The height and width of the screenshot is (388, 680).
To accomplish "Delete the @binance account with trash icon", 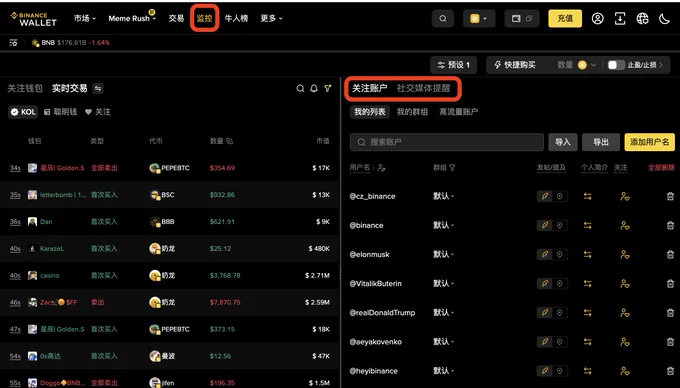I will (x=670, y=225).
